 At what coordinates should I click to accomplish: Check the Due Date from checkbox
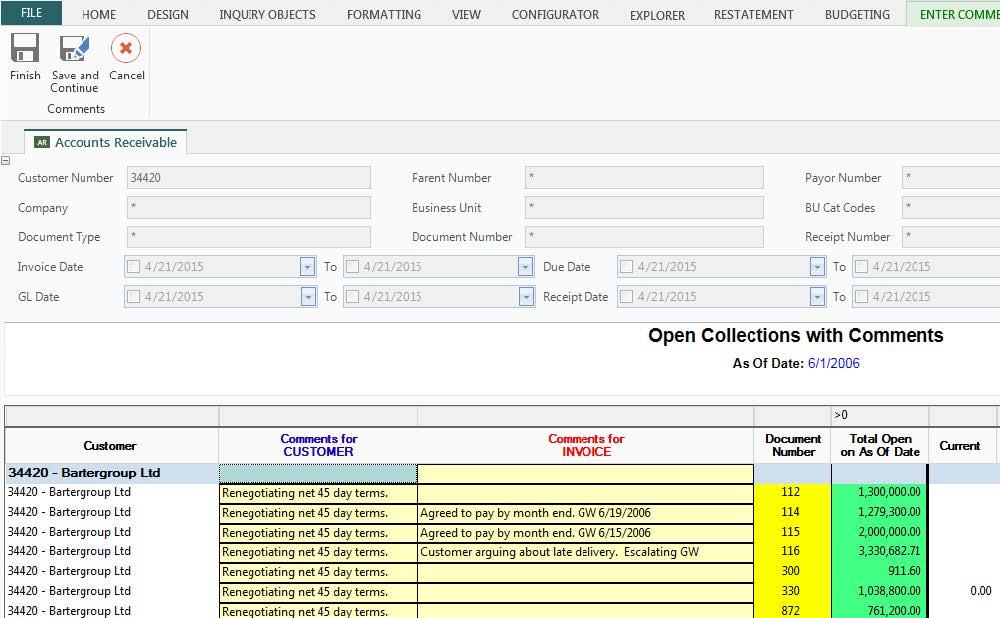pyautogui.click(x=626, y=267)
